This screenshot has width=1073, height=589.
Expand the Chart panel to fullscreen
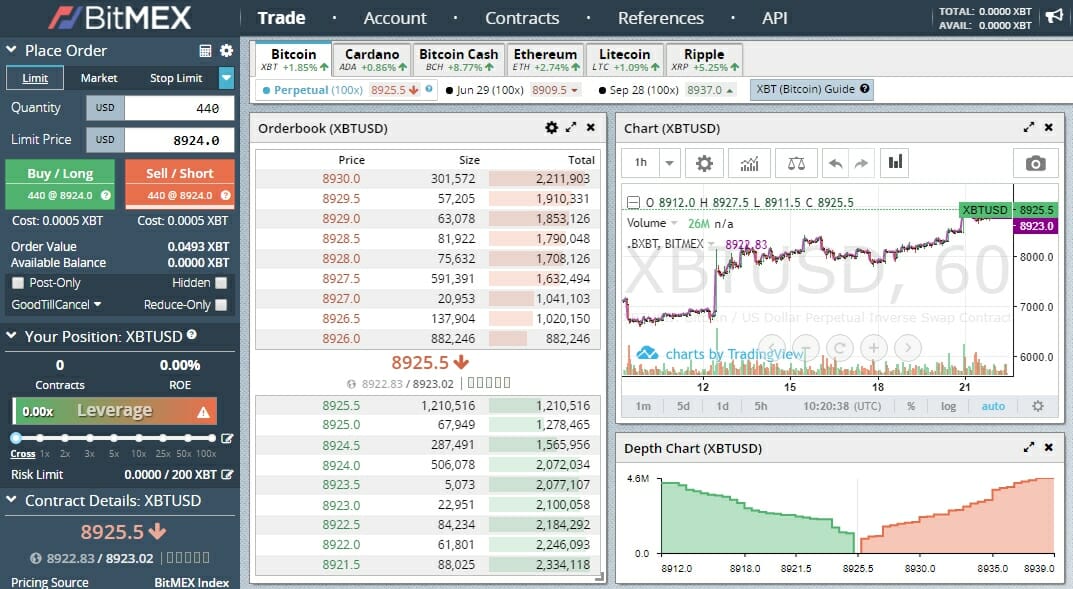[x=1029, y=127]
